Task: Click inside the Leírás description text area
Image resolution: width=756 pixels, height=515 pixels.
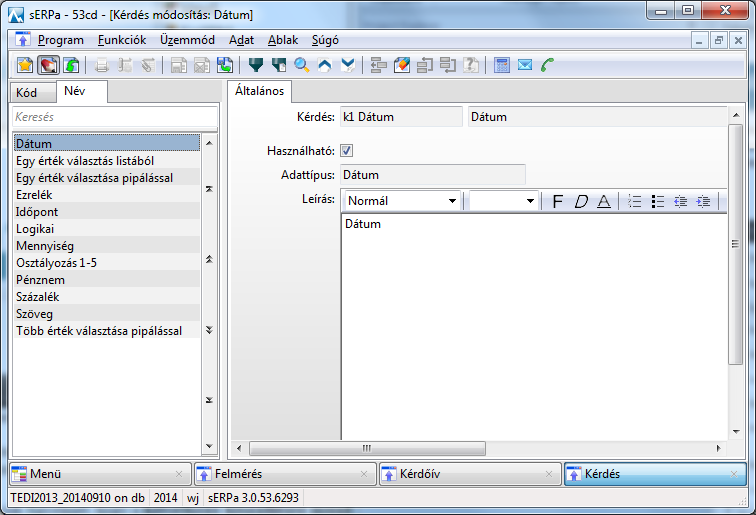Action: 534,328
